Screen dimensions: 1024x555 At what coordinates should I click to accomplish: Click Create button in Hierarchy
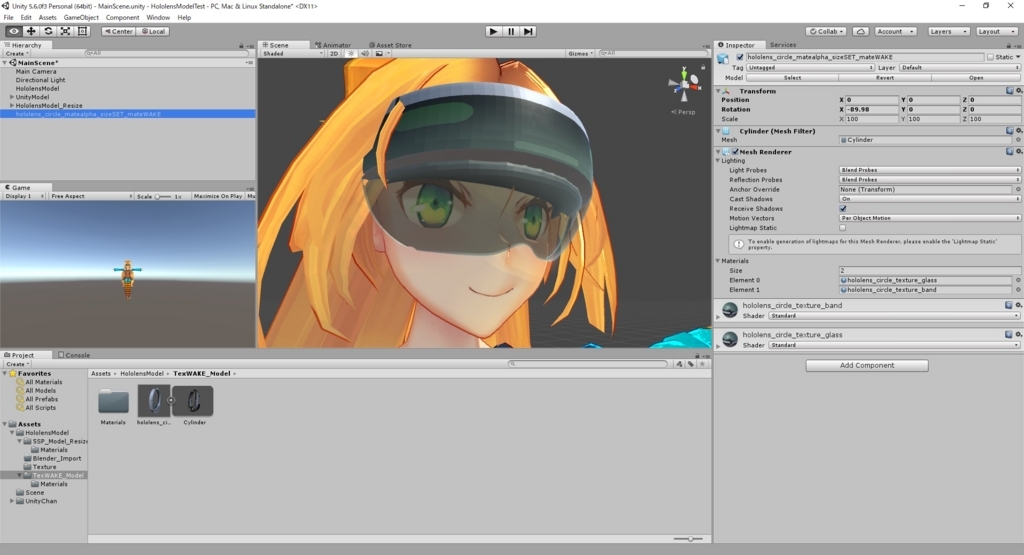[16, 54]
